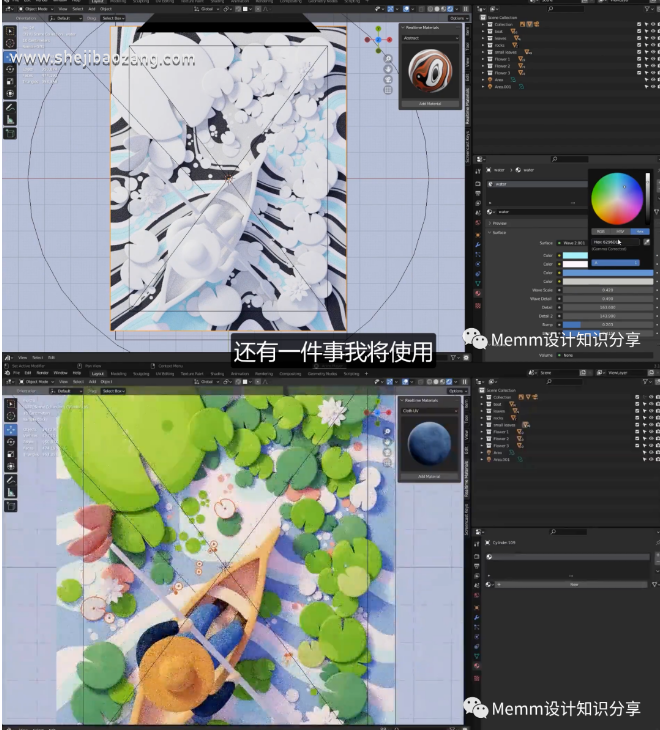Click Add Material button under striped sphere preview
The height and width of the screenshot is (730, 660).
pos(430,103)
